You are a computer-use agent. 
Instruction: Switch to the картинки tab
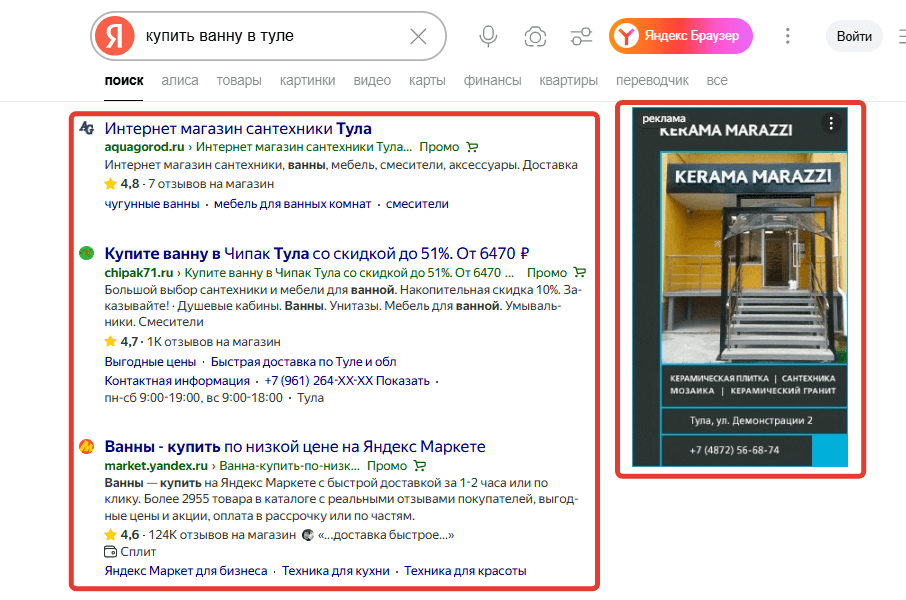307,80
